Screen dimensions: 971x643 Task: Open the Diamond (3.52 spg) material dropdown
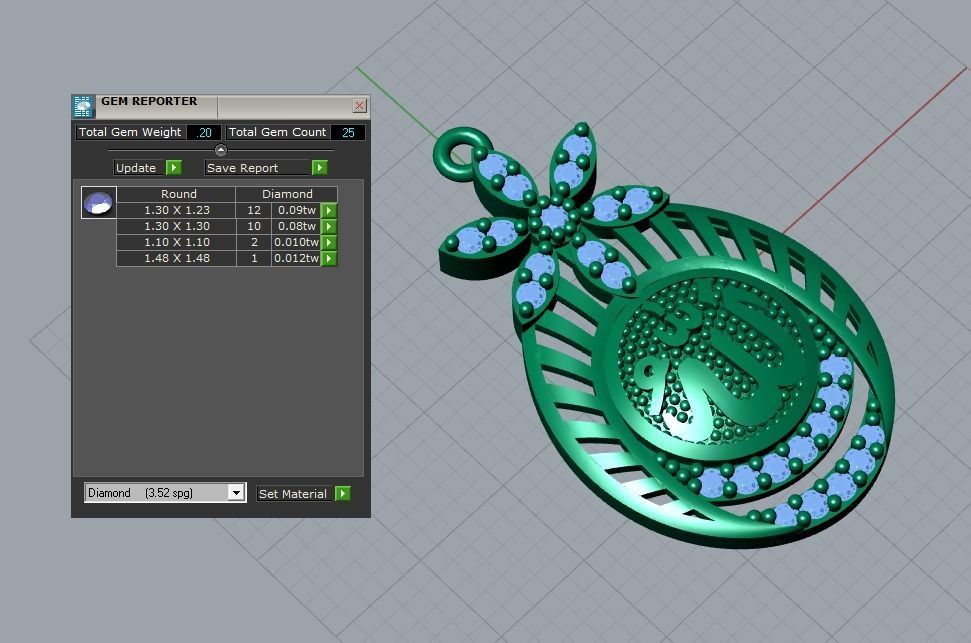pyautogui.click(x=236, y=493)
